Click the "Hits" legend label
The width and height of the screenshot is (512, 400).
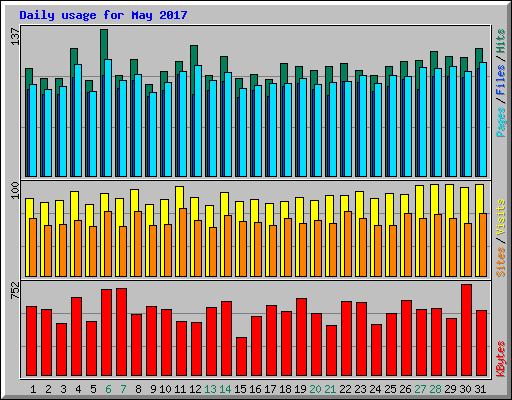pos(501,41)
